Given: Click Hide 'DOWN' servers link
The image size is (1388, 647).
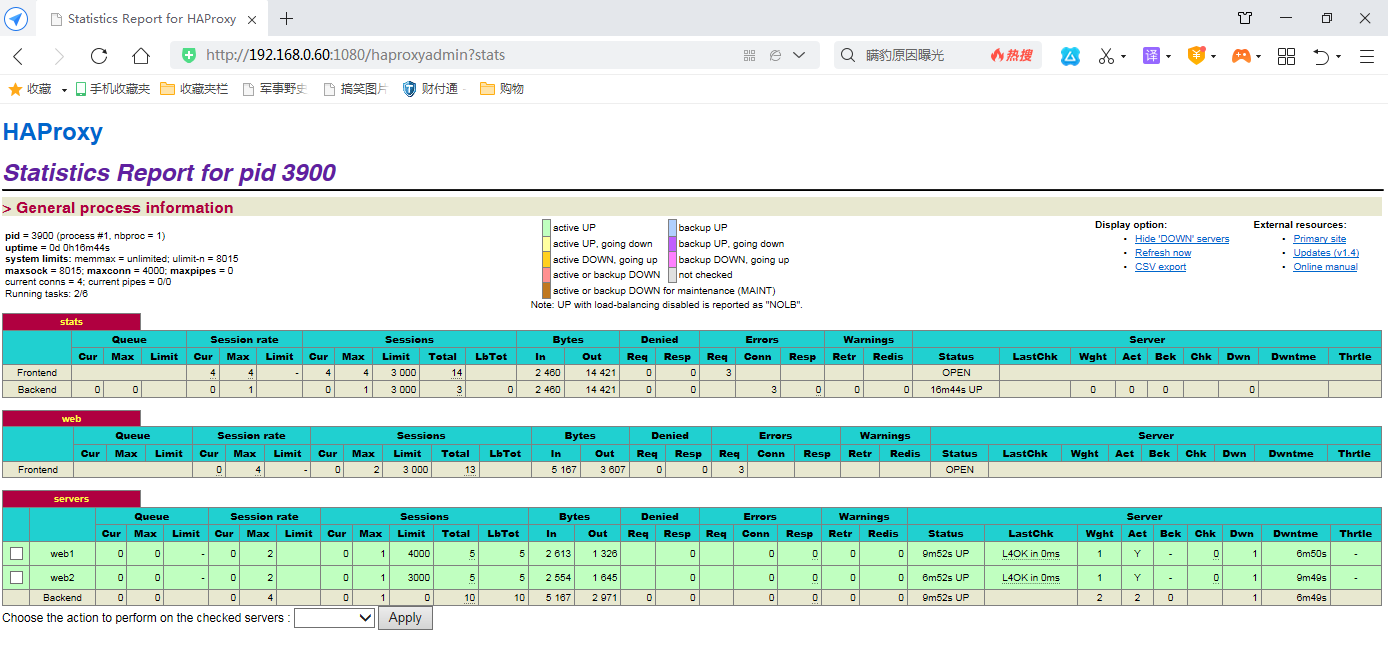Looking at the screenshot, I should tap(1182, 239).
